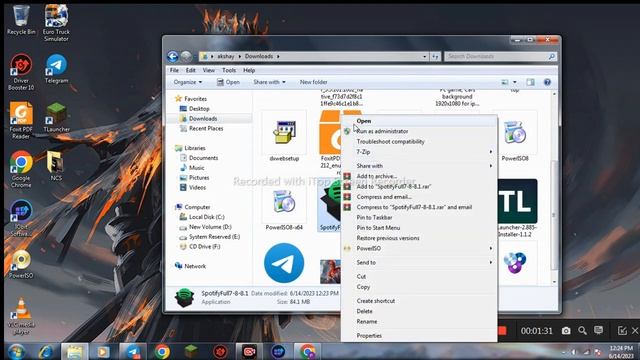
Task: Take a screenshot with recorder camera icon
Action: click(x=566, y=331)
